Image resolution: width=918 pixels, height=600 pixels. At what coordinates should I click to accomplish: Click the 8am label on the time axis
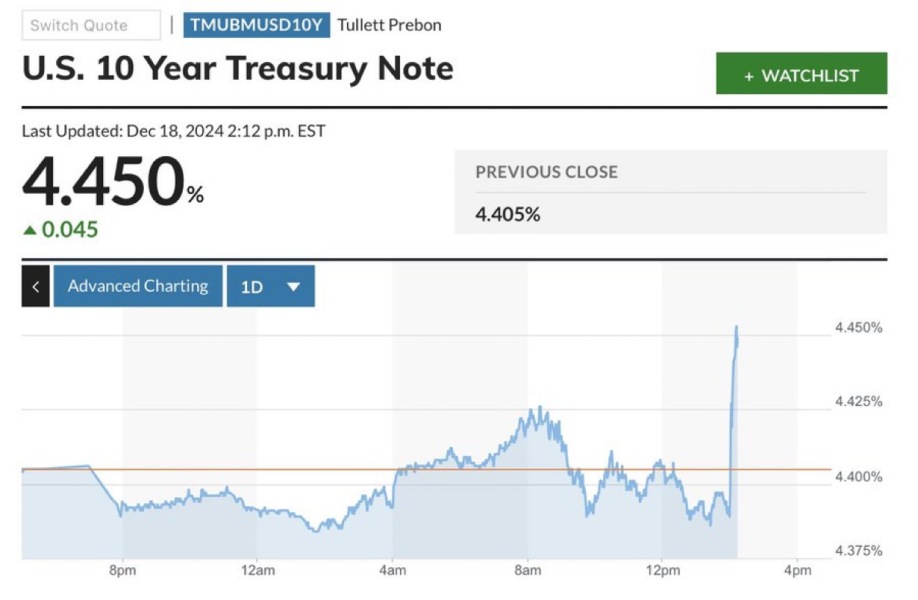point(530,571)
